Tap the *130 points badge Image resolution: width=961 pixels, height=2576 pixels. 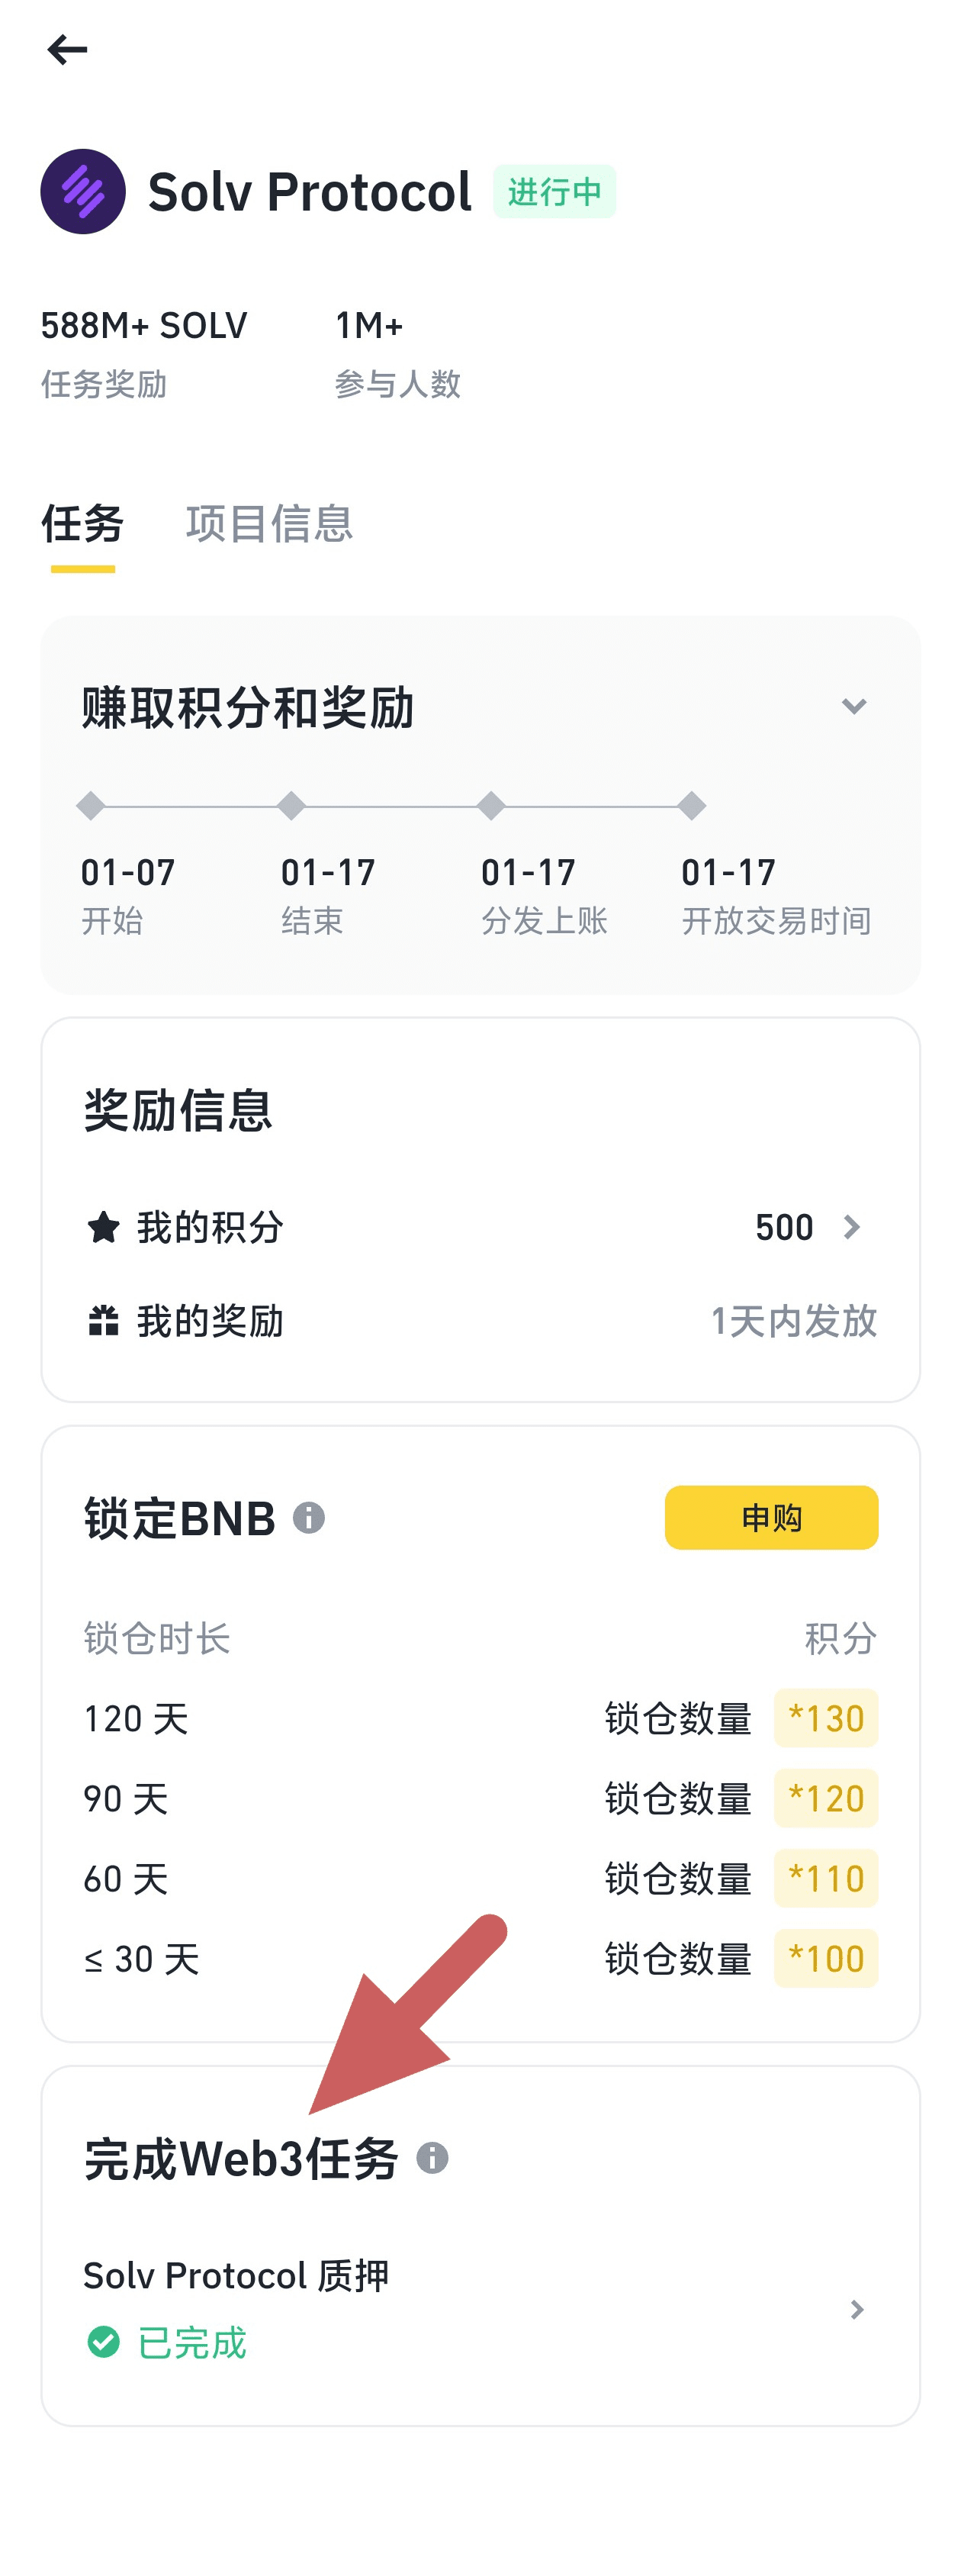click(826, 1718)
